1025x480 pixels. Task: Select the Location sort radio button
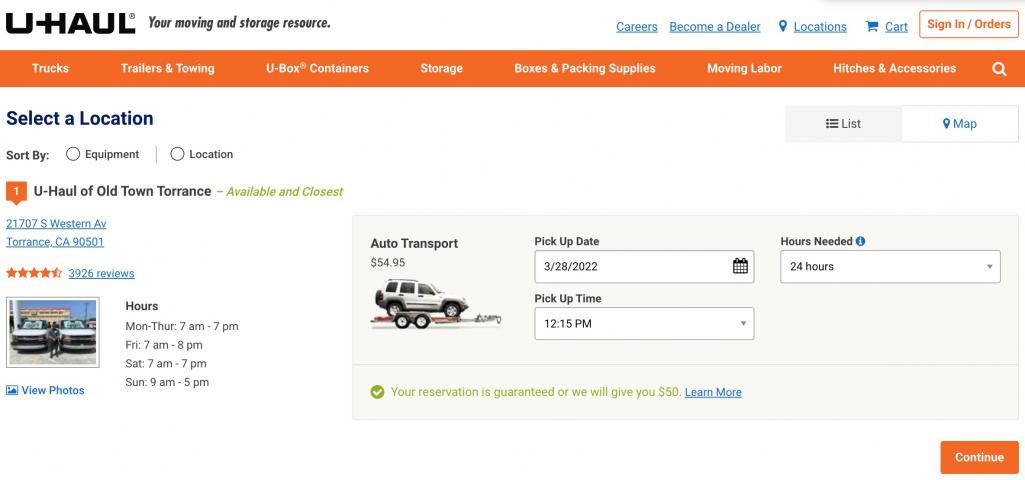pos(177,154)
